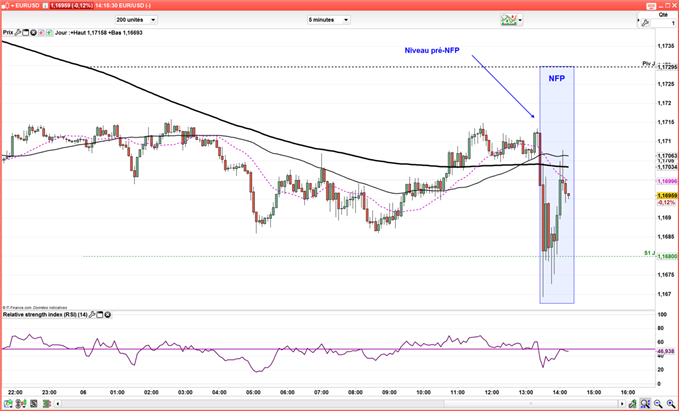
Task: Click the red plus icon on the Prix panel
Action: (x=42, y=32)
